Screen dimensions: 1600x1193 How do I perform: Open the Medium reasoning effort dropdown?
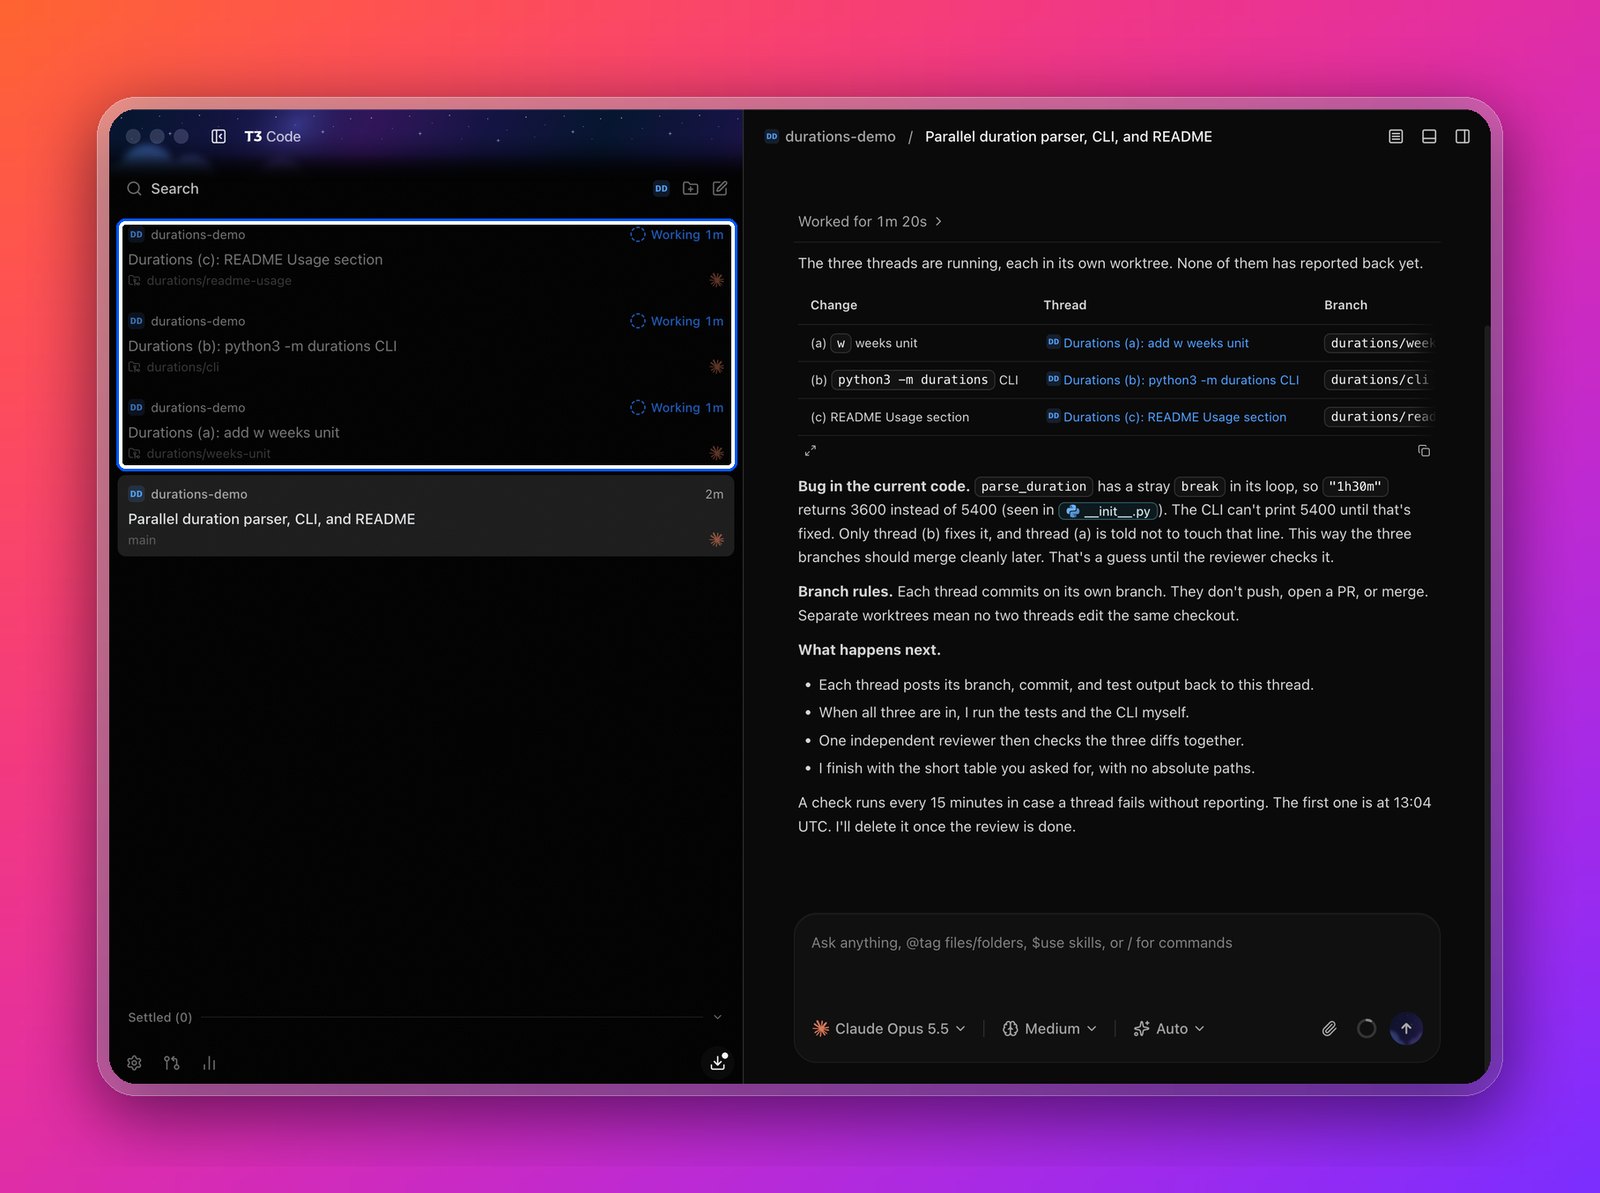click(x=1050, y=1028)
